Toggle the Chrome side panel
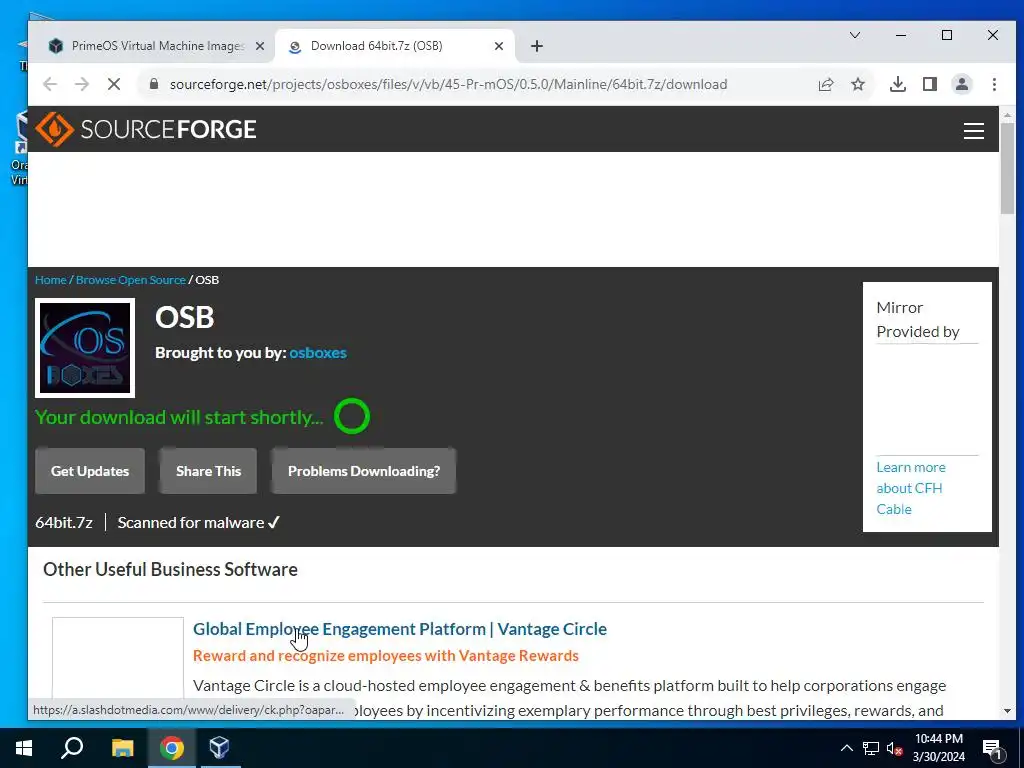This screenshot has width=1024, height=768. 930,84
